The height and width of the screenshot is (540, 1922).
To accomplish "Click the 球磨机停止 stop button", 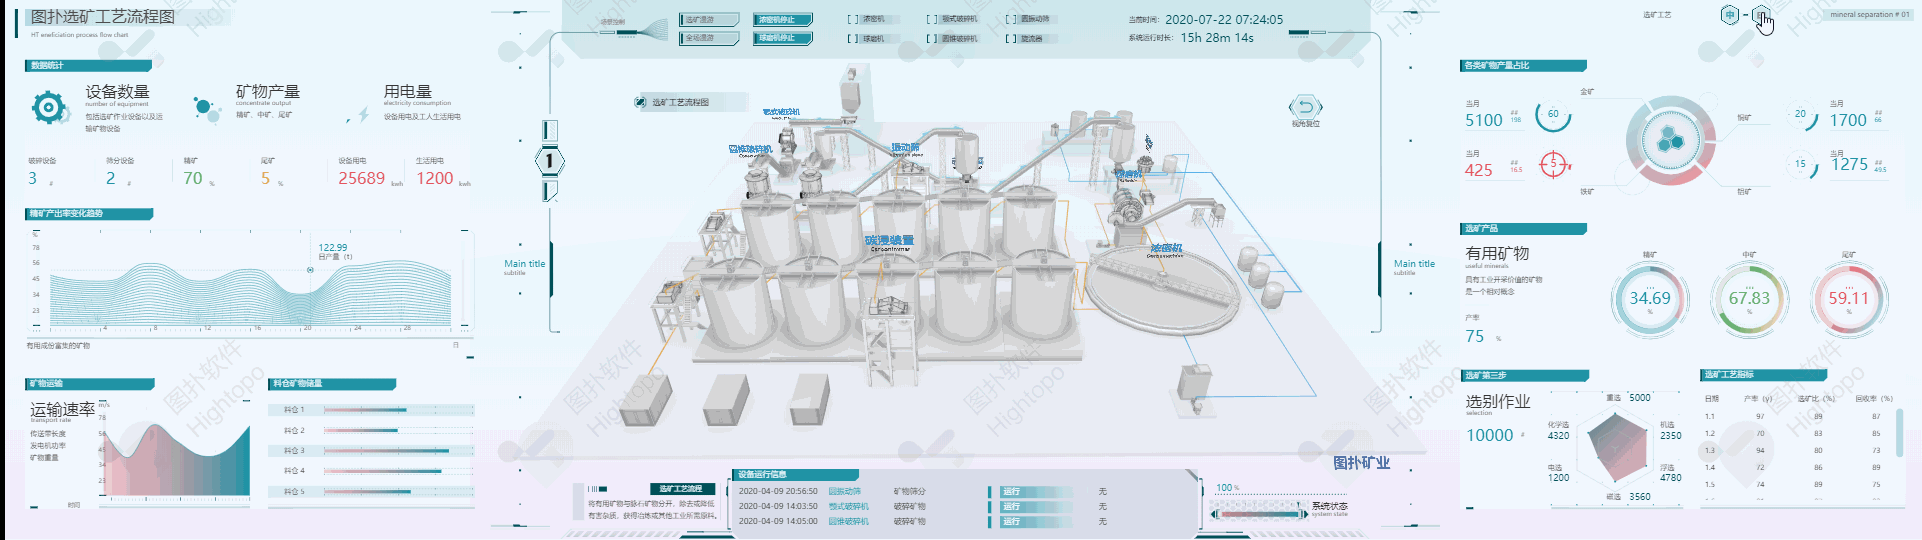I will point(783,38).
